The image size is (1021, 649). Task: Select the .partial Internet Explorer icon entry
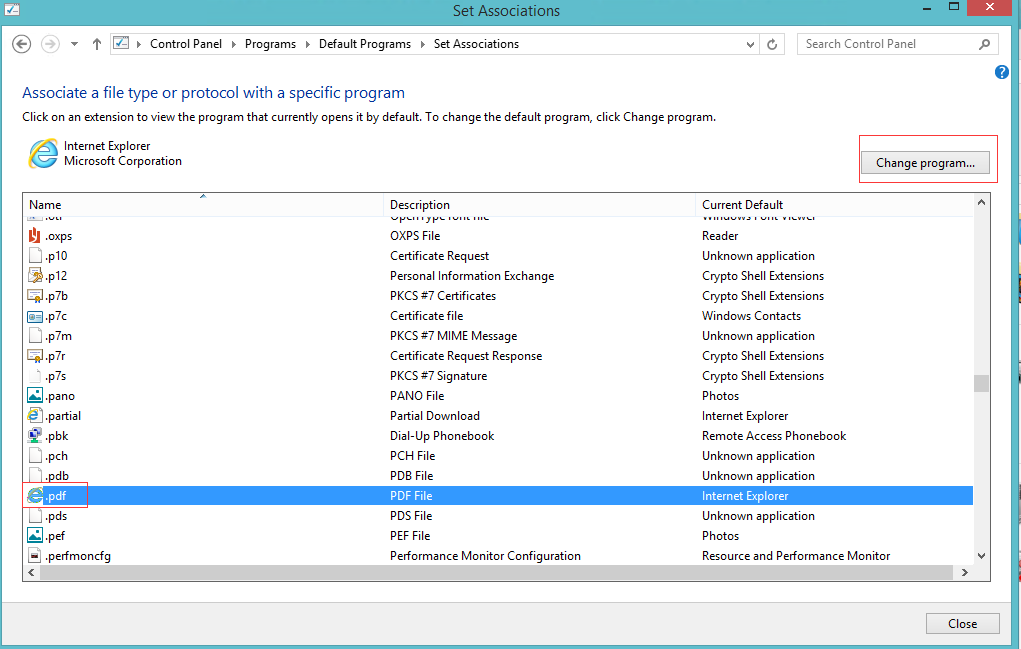(35, 415)
